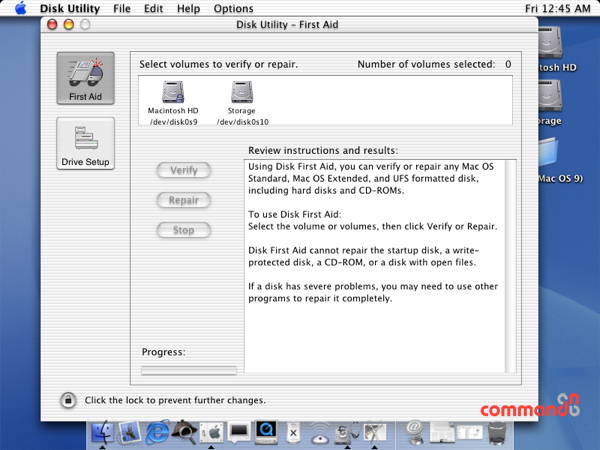The height and width of the screenshot is (450, 600).
Task: Select the Storage volume disk0s10
Action: point(242,103)
